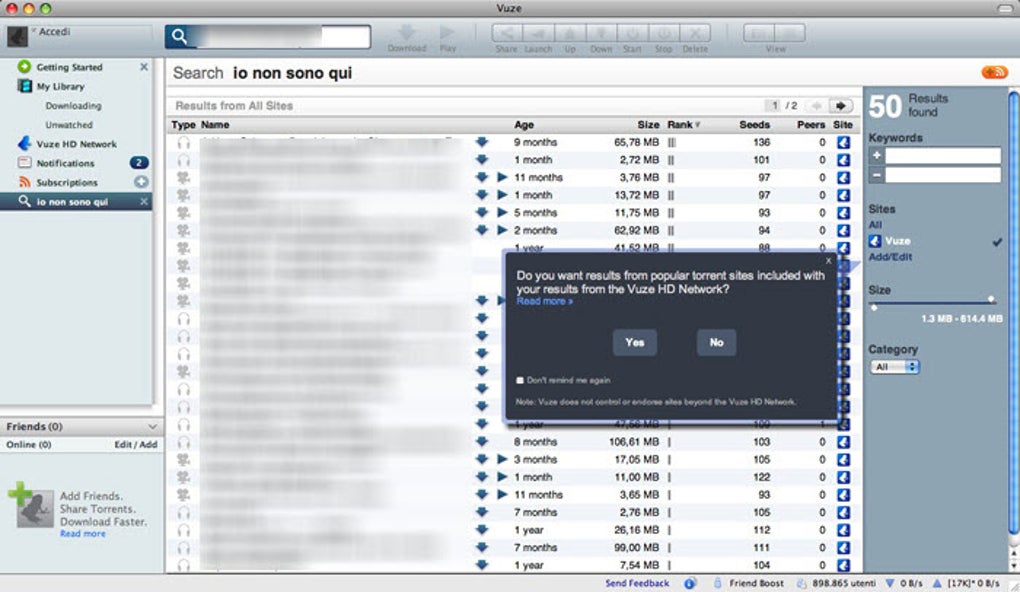Click the Notifications badge showing 2
The image size is (1020, 592).
pyautogui.click(x=139, y=163)
